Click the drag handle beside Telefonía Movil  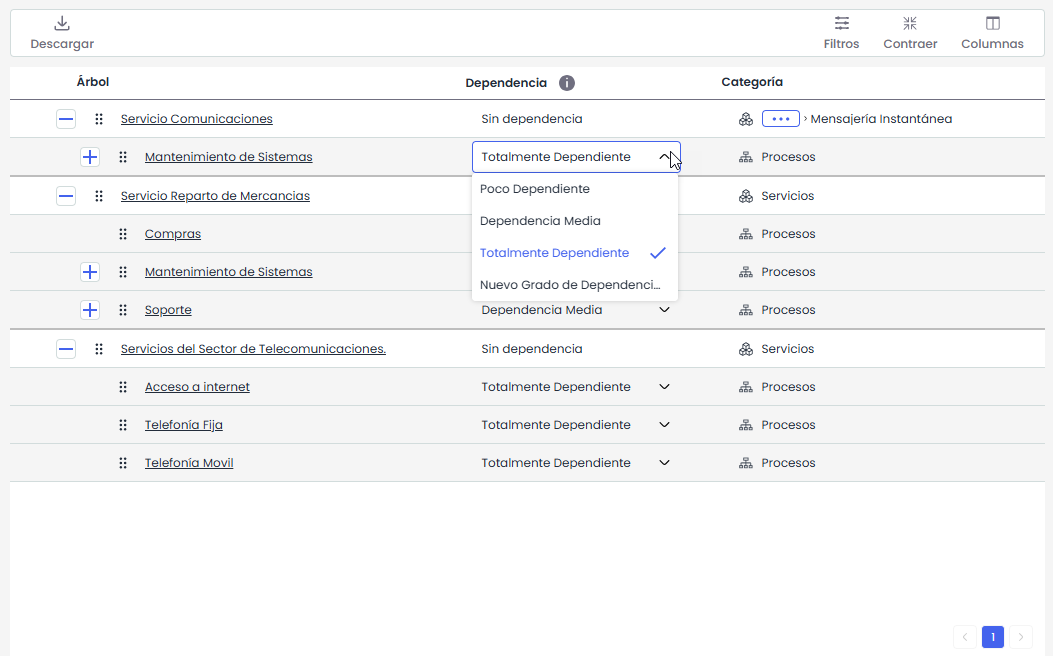[x=123, y=463]
